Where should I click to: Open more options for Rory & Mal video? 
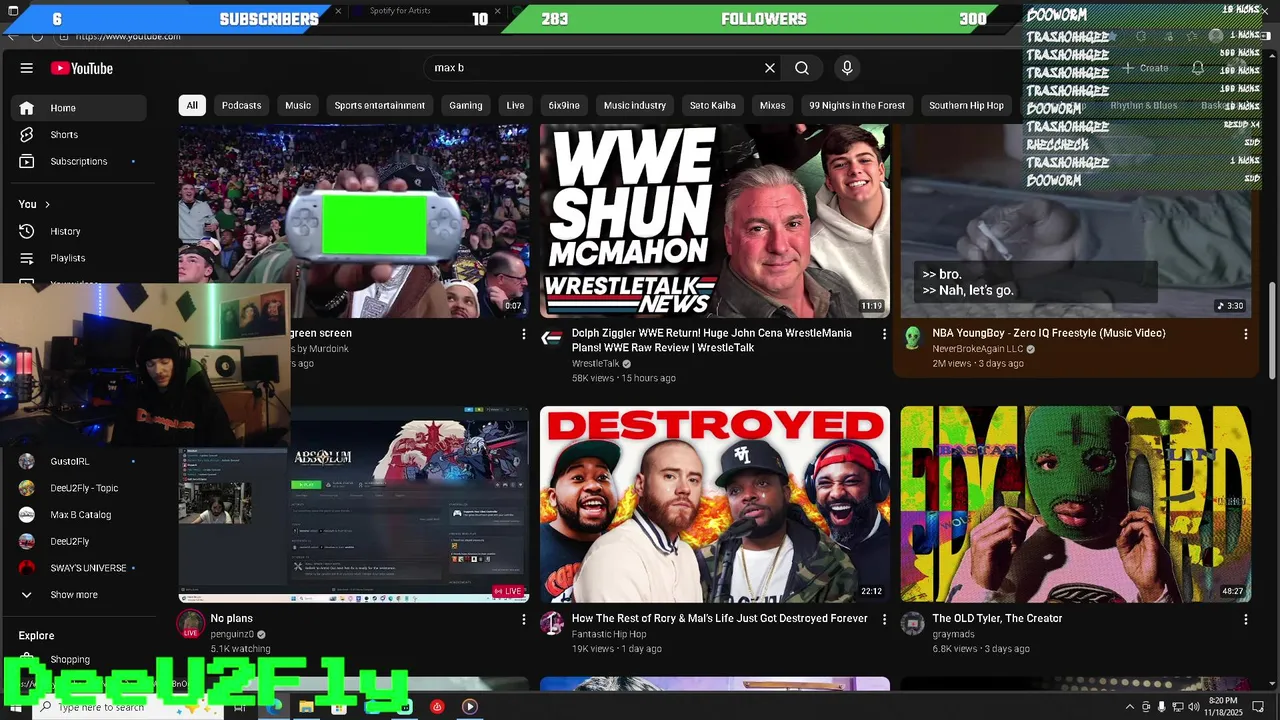tap(884, 620)
